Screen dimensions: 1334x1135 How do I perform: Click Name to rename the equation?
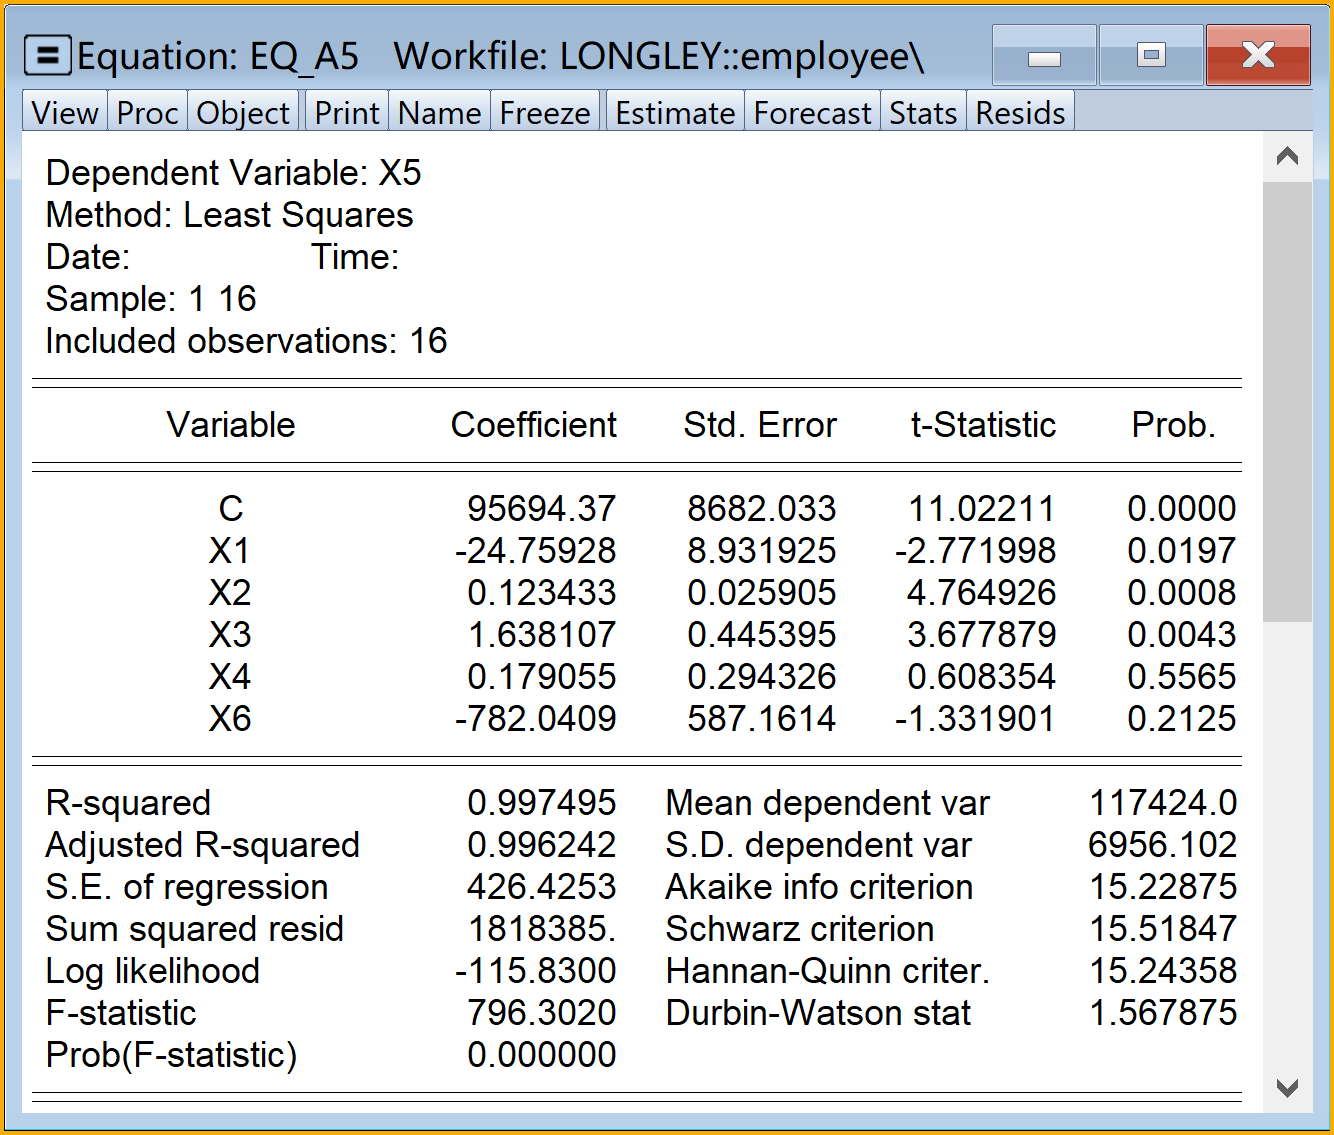tap(439, 113)
